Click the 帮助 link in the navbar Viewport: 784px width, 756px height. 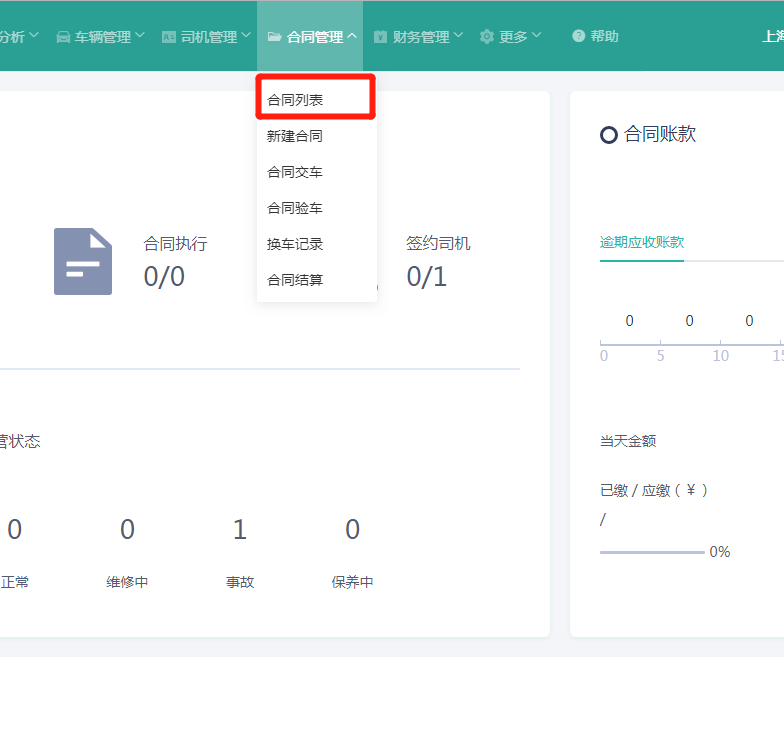click(x=604, y=37)
